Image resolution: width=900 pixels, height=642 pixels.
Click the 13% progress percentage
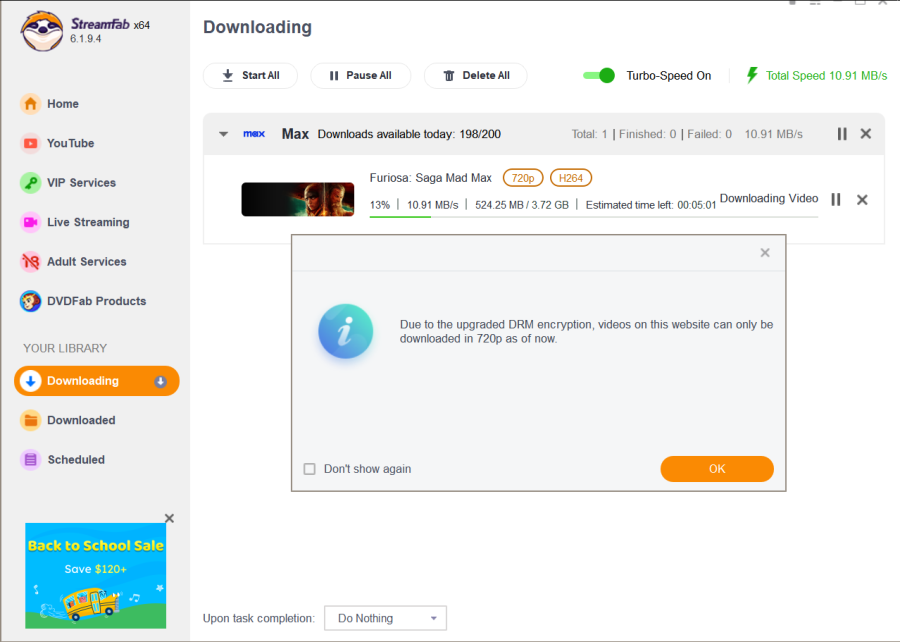click(379, 205)
